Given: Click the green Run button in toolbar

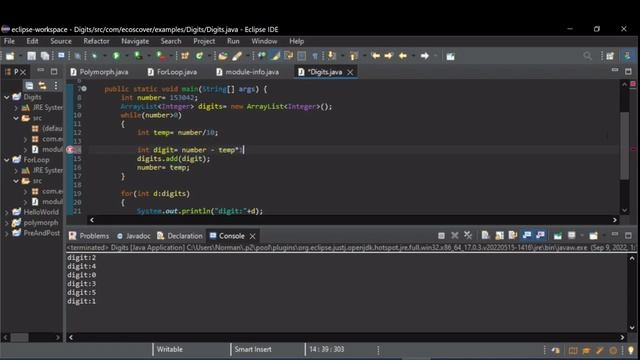Looking at the screenshot, I should pyautogui.click(x=116, y=56).
